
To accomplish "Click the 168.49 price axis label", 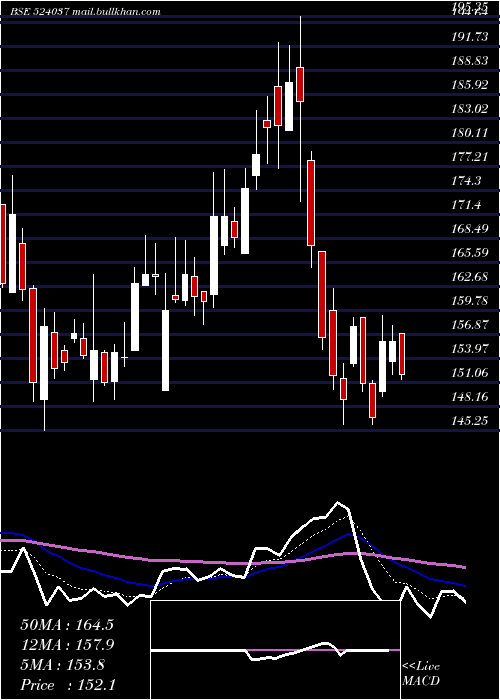I will pyautogui.click(x=470, y=229).
